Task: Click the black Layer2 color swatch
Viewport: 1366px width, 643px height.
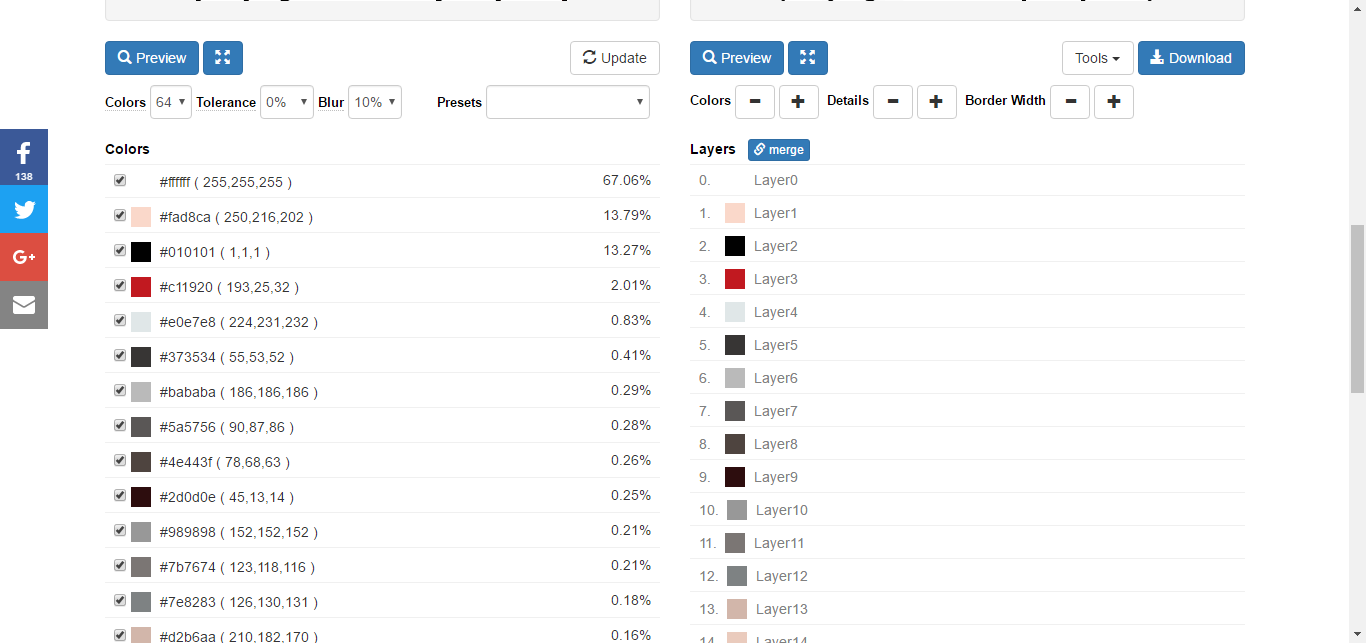Action: pos(735,246)
